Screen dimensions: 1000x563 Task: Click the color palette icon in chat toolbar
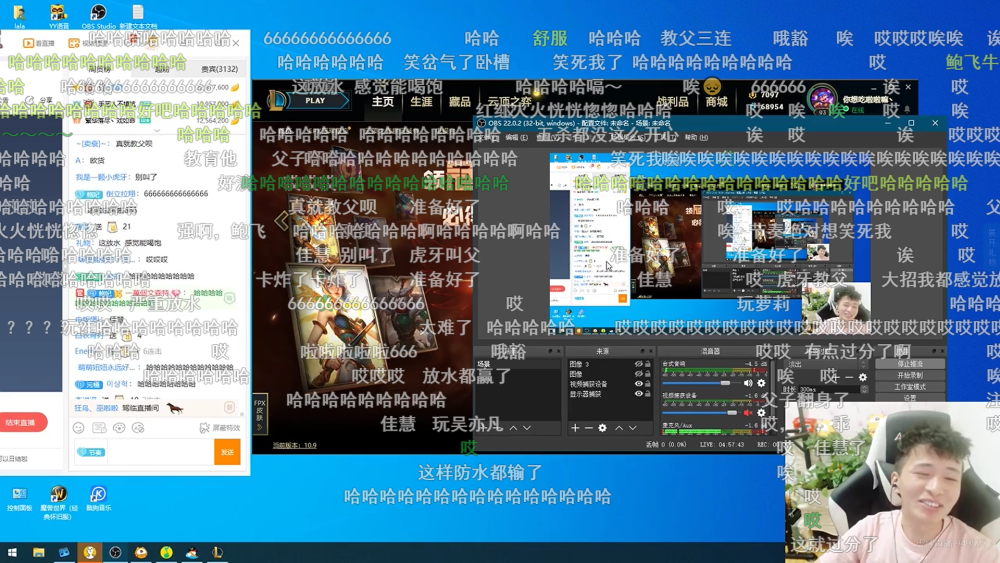pos(119,428)
